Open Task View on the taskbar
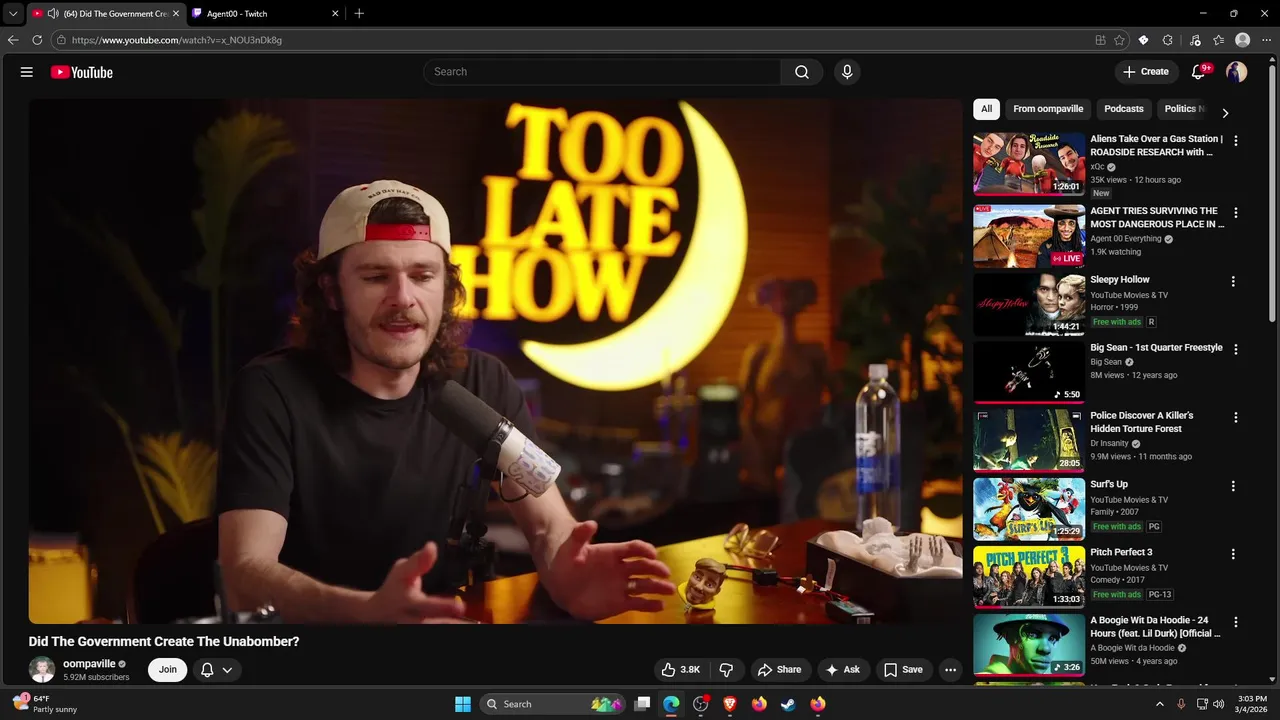 point(643,704)
